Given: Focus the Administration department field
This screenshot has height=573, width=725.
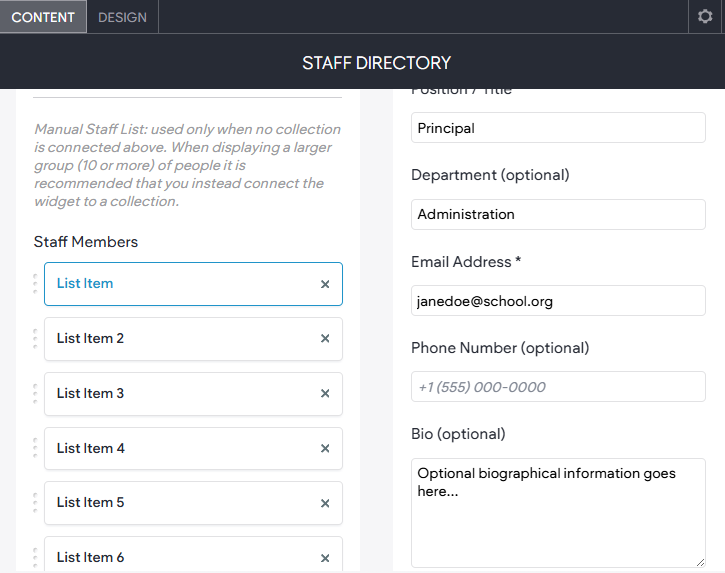Looking at the screenshot, I should (558, 214).
